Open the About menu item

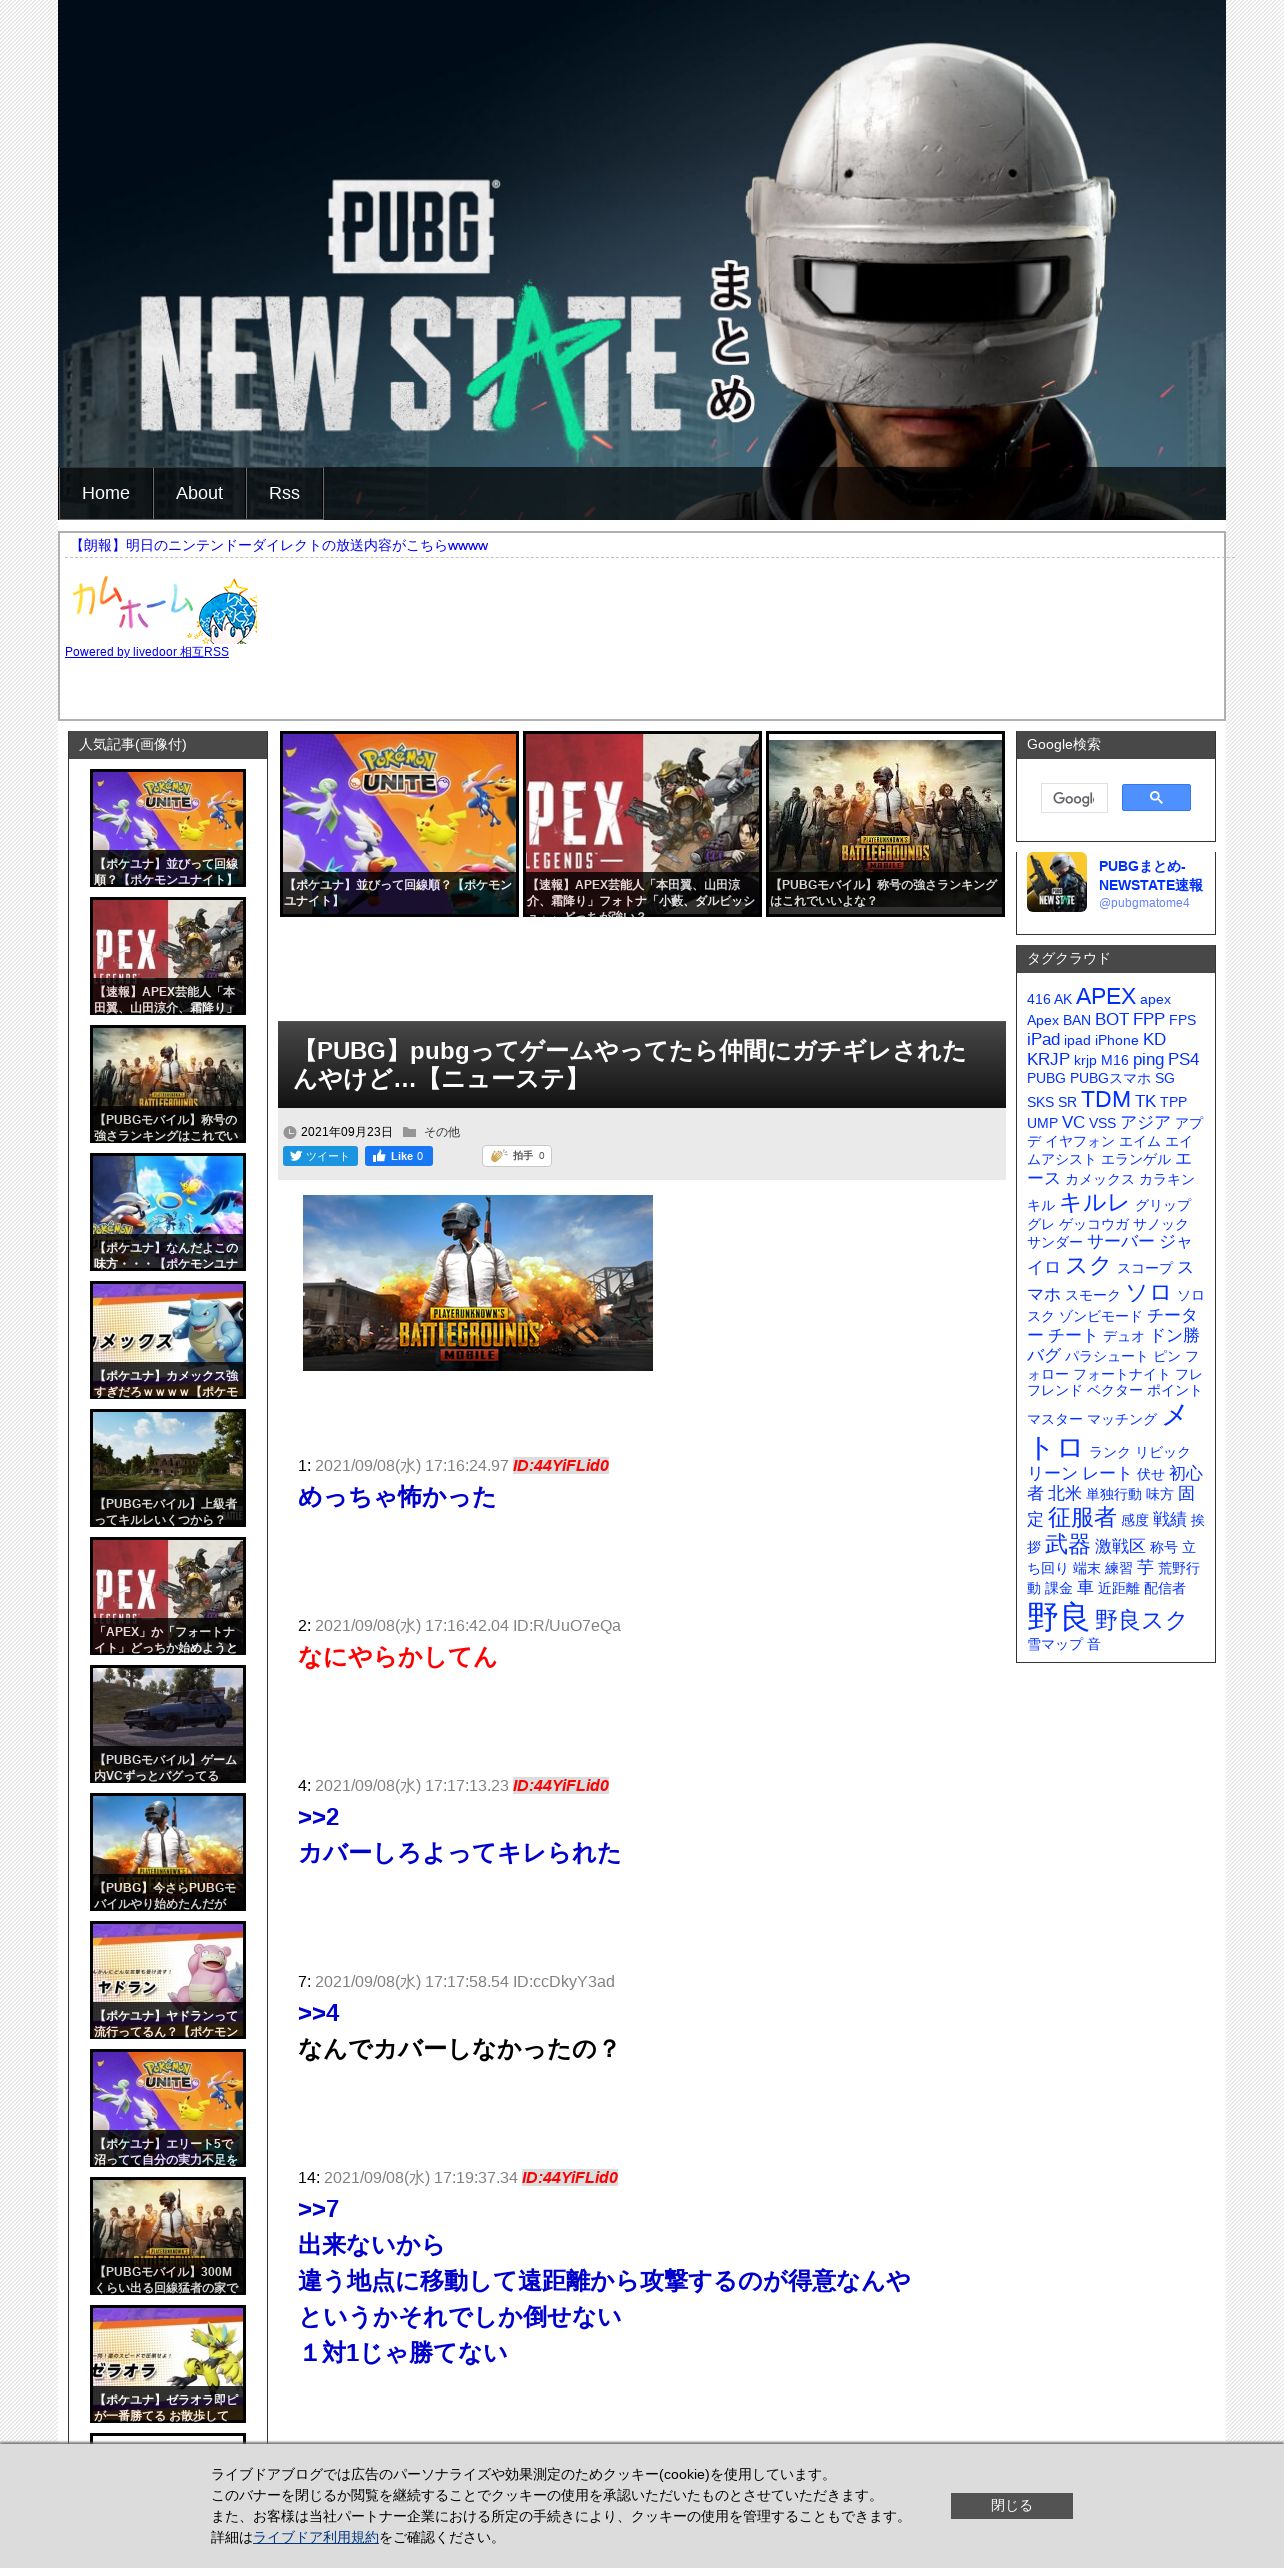click(199, 493)
